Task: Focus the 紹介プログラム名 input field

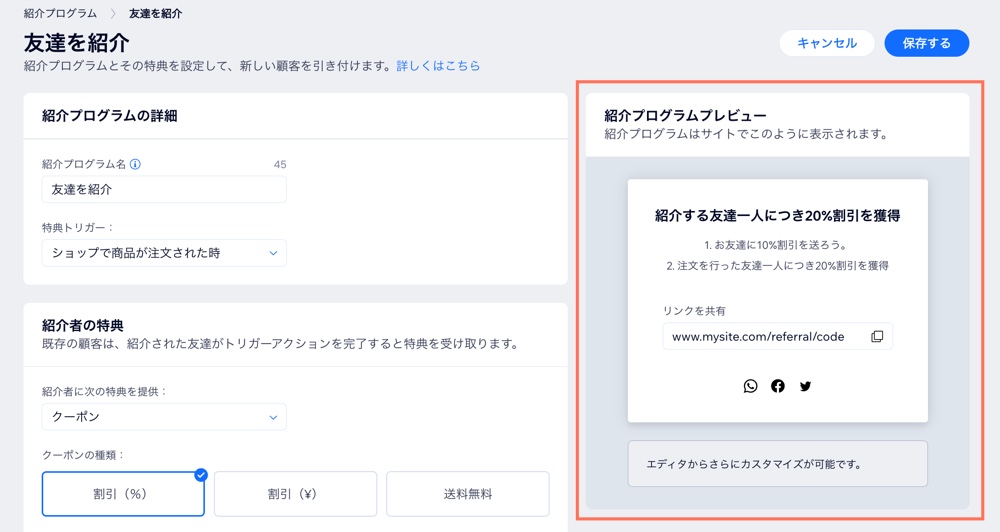Action: pyautogui.click(x=164, y=189)
